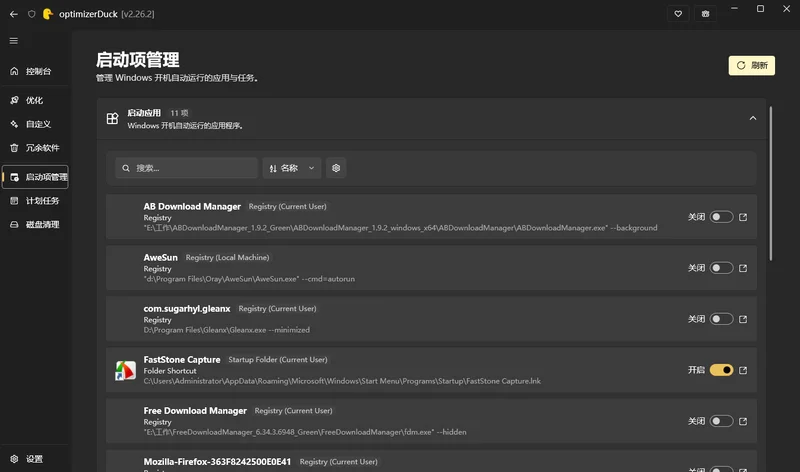Click the ABDownloadManager.exe path text

[x=400, y=228]
